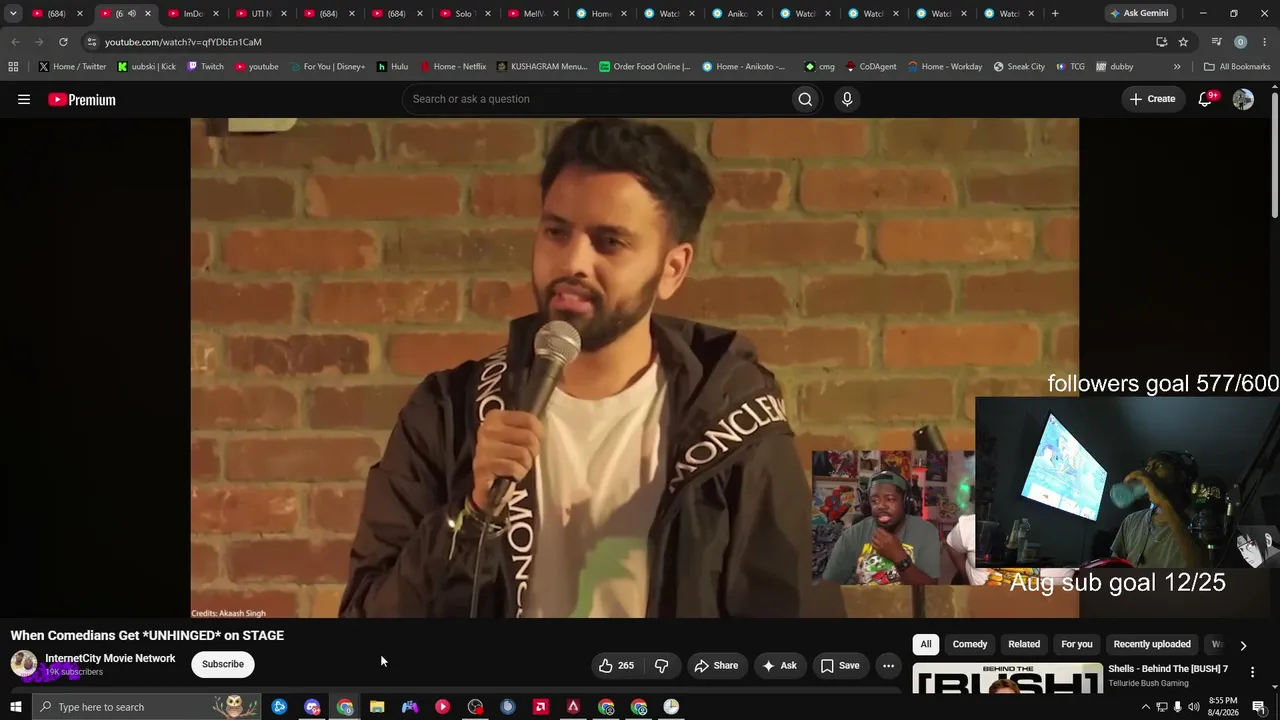Select the Related filter chip
1280x720 pixels.
point(1024,644)
